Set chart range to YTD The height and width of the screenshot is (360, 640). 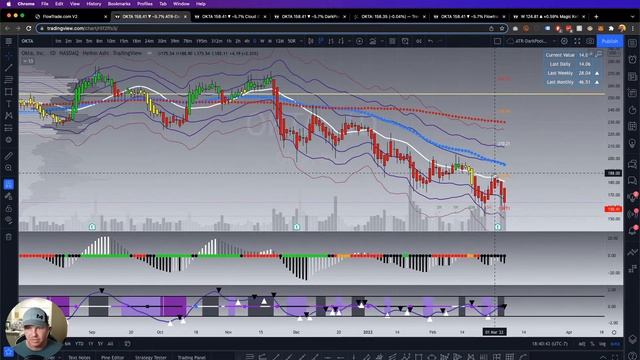pos(79,344)
